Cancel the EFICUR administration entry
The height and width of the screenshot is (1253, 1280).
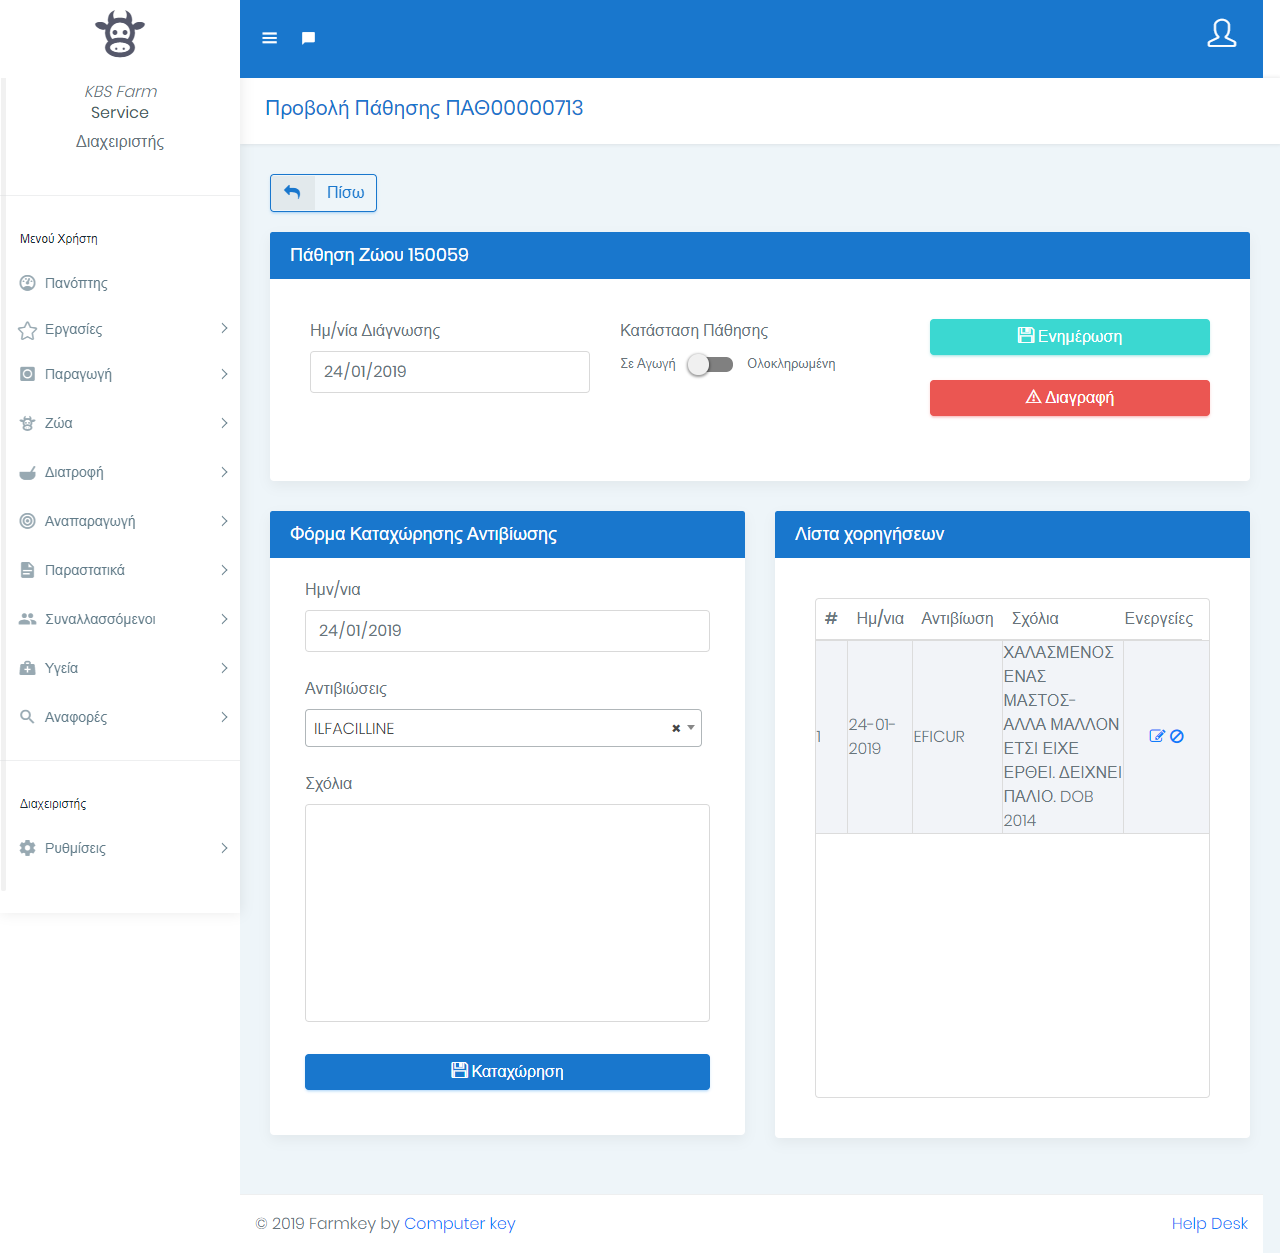[x=1177, y=736]
